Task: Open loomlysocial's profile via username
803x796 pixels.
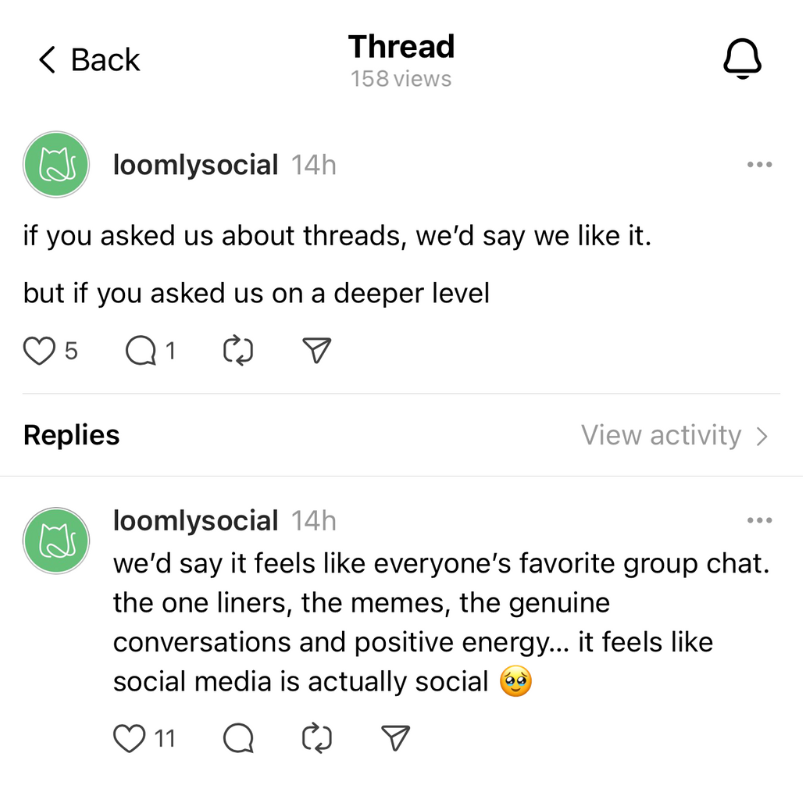Action: 195,164
